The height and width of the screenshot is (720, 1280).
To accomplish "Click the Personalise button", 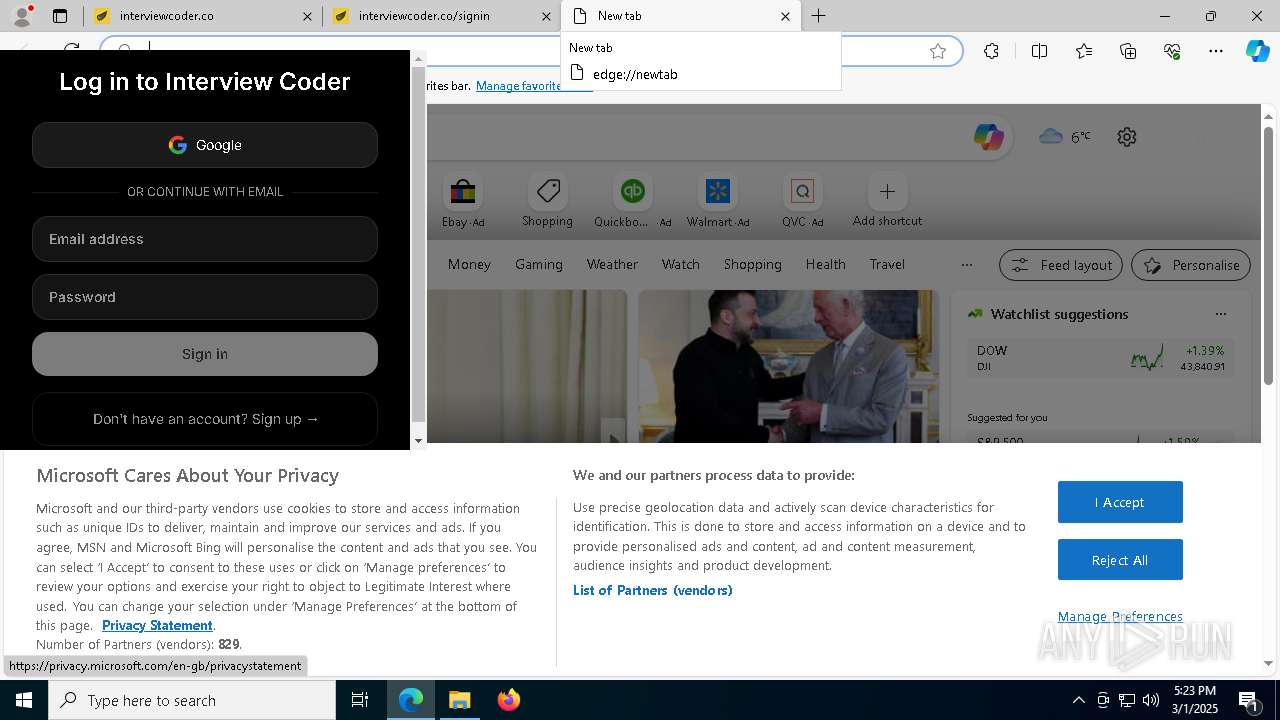I will pyautogui.click(x=1191, y=265).
